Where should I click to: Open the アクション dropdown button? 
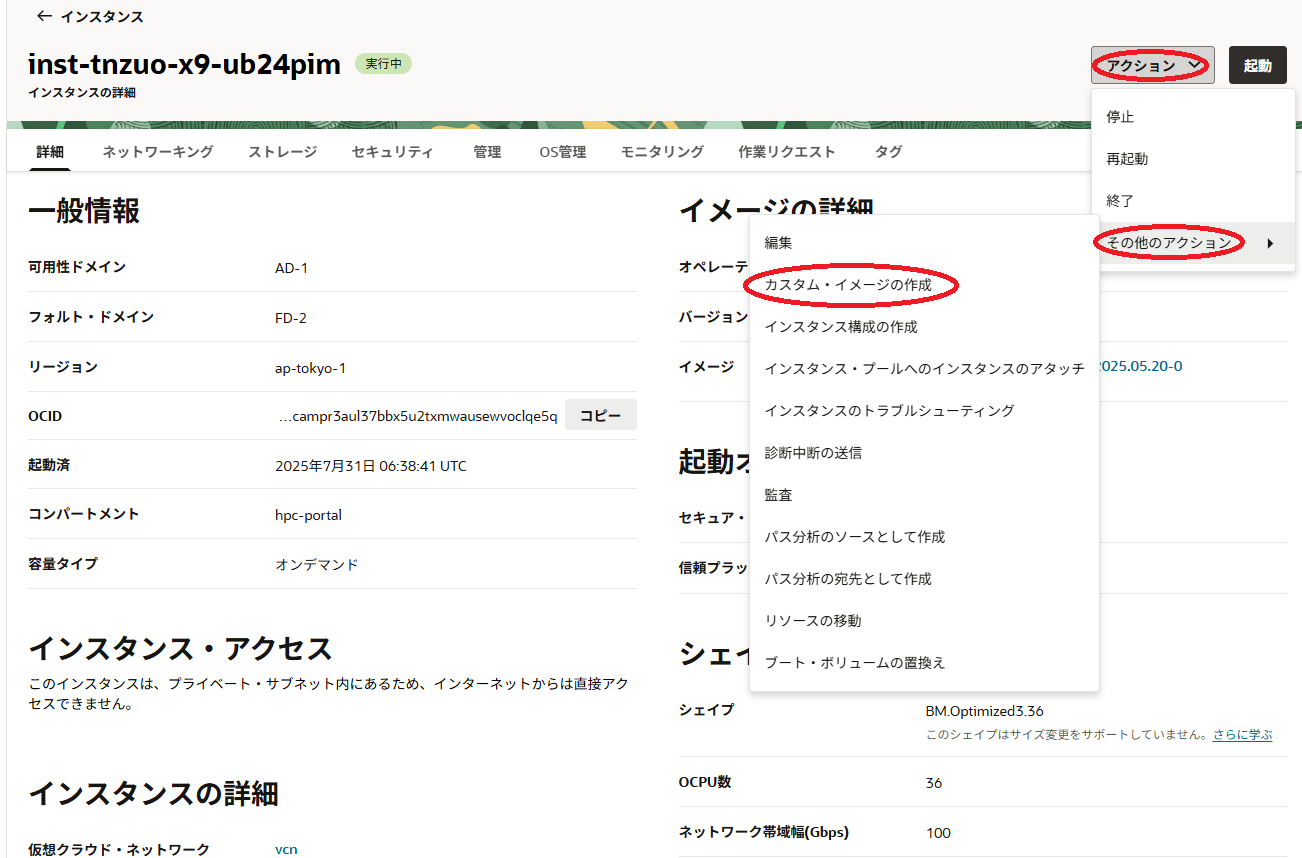tap(1152, 66)
